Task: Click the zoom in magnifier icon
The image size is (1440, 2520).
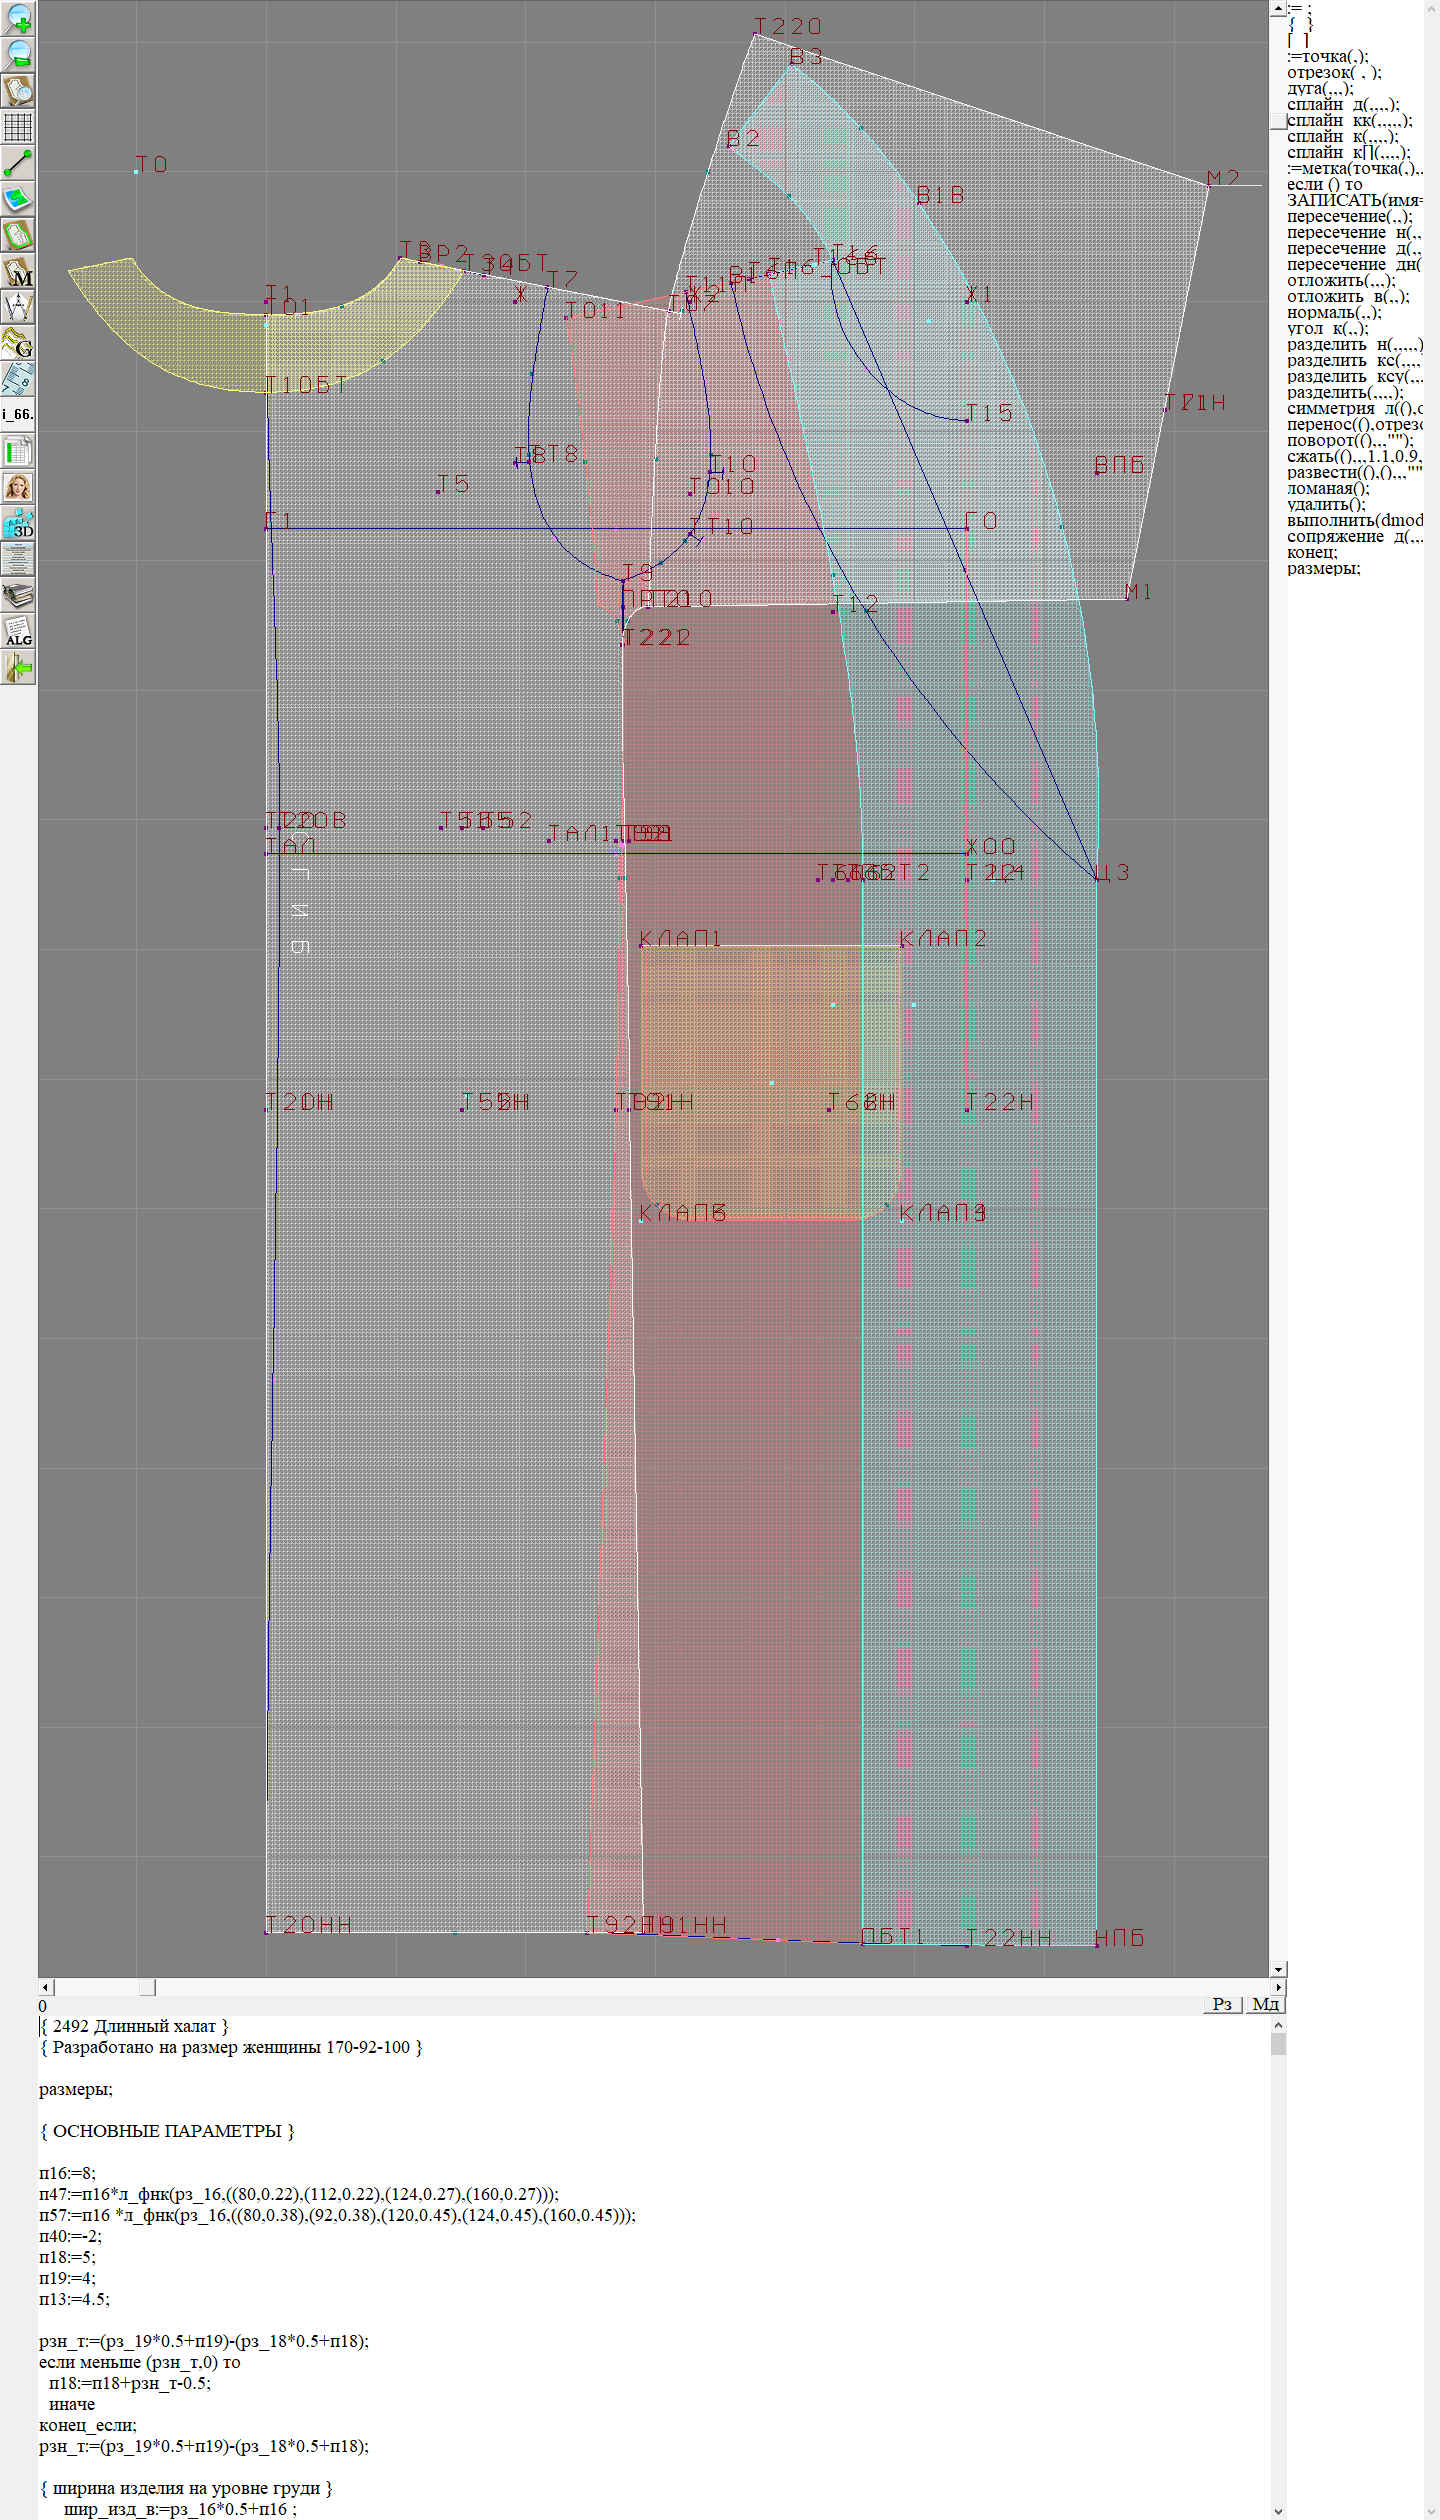Action: (x=18, y=18)
